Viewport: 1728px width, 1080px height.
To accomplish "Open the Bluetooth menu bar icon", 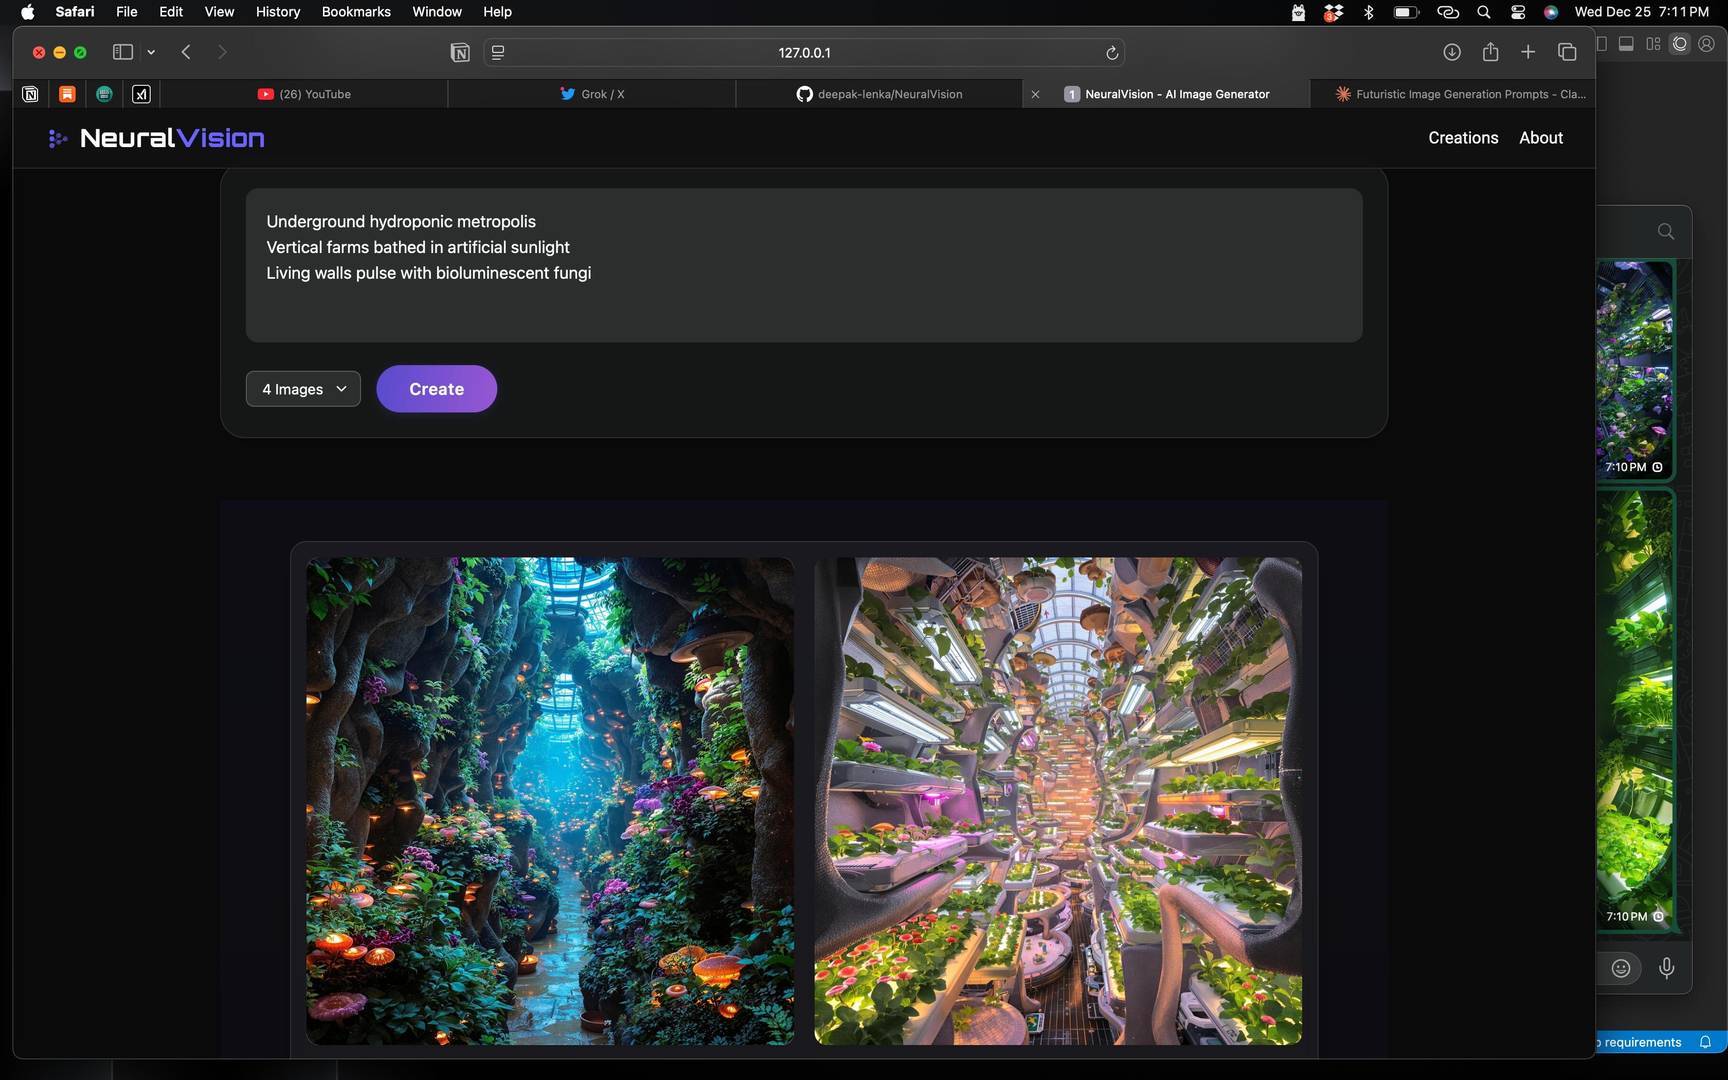I will tap(1369, 12).
